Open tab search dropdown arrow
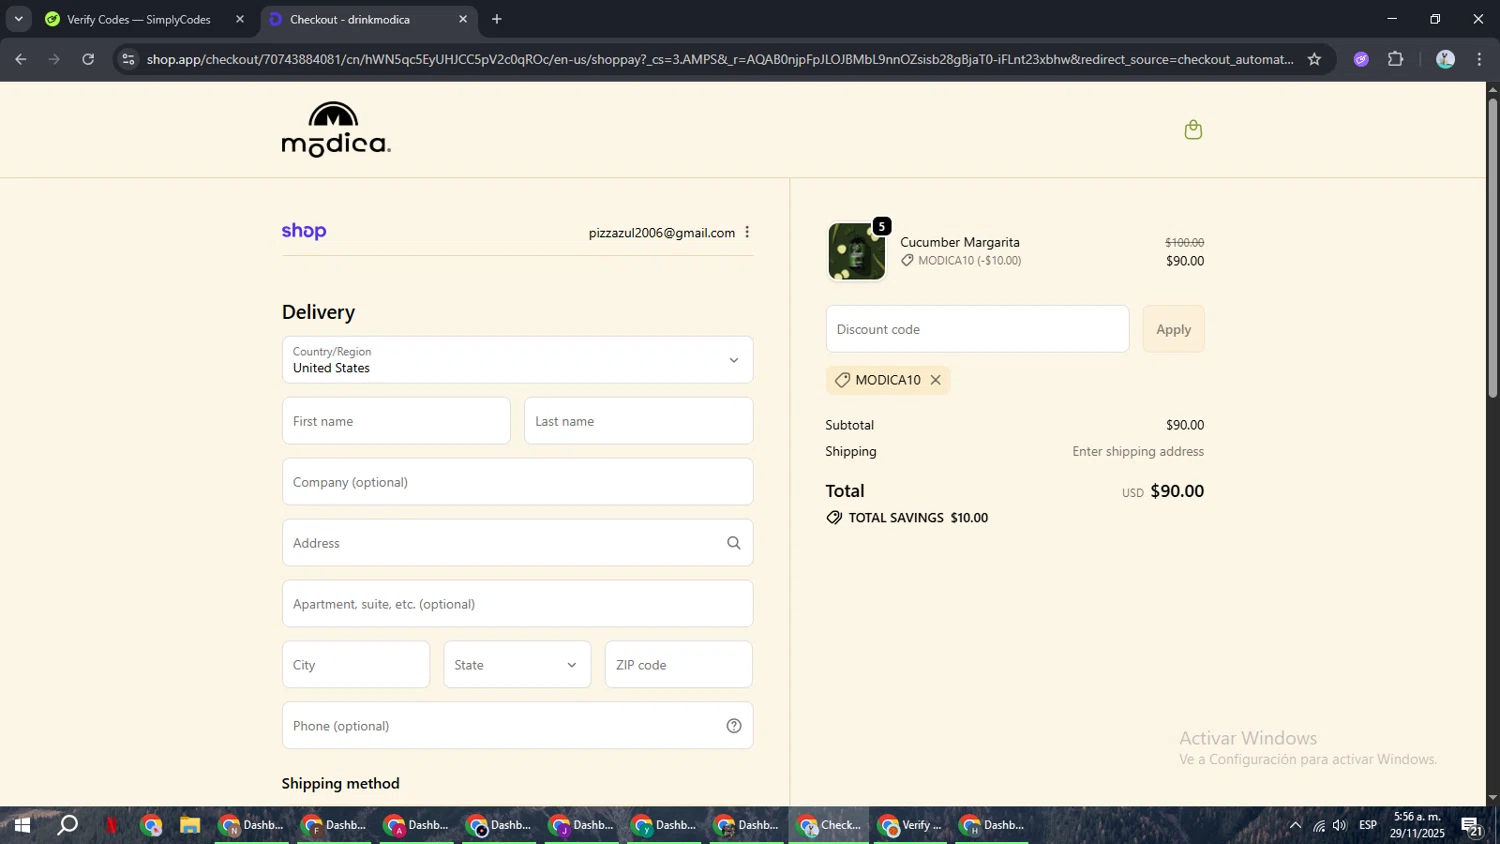 pos(18,19)
